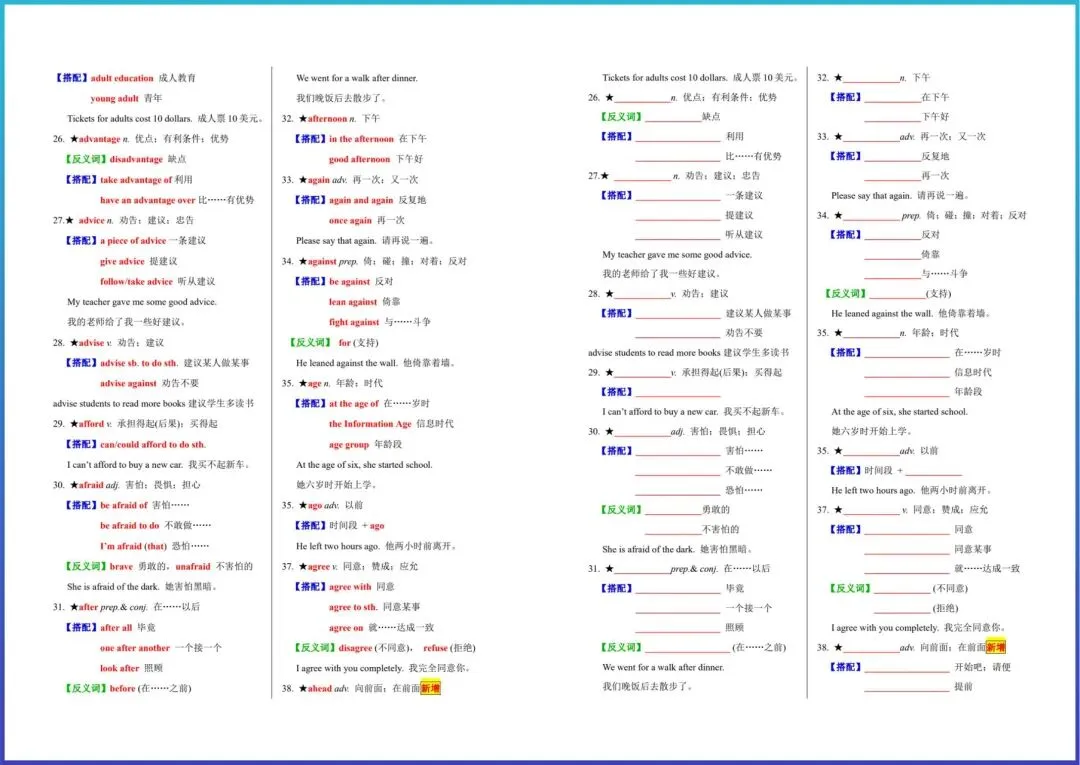Click the phrase "agree with" beside 同意
This screenshot has width=1080, height=765.
[x=350, y=587]
